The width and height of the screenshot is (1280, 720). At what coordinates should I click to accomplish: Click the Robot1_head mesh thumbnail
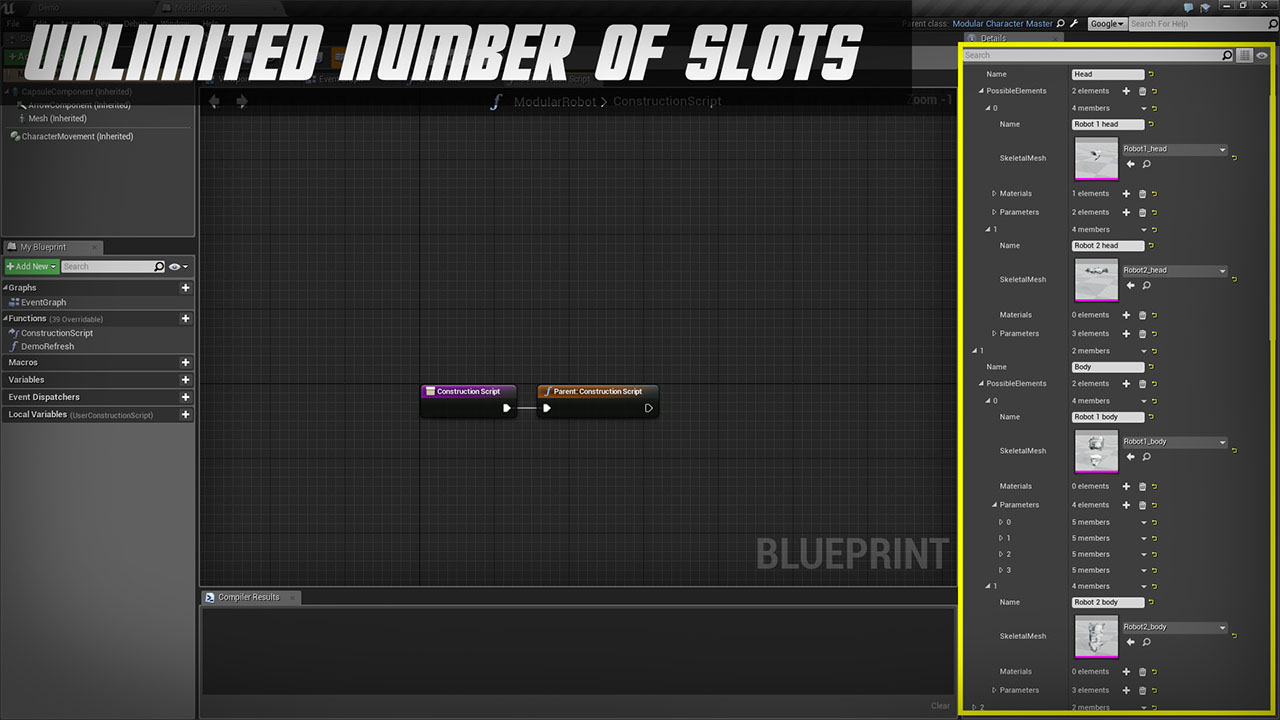point(1096,158)
